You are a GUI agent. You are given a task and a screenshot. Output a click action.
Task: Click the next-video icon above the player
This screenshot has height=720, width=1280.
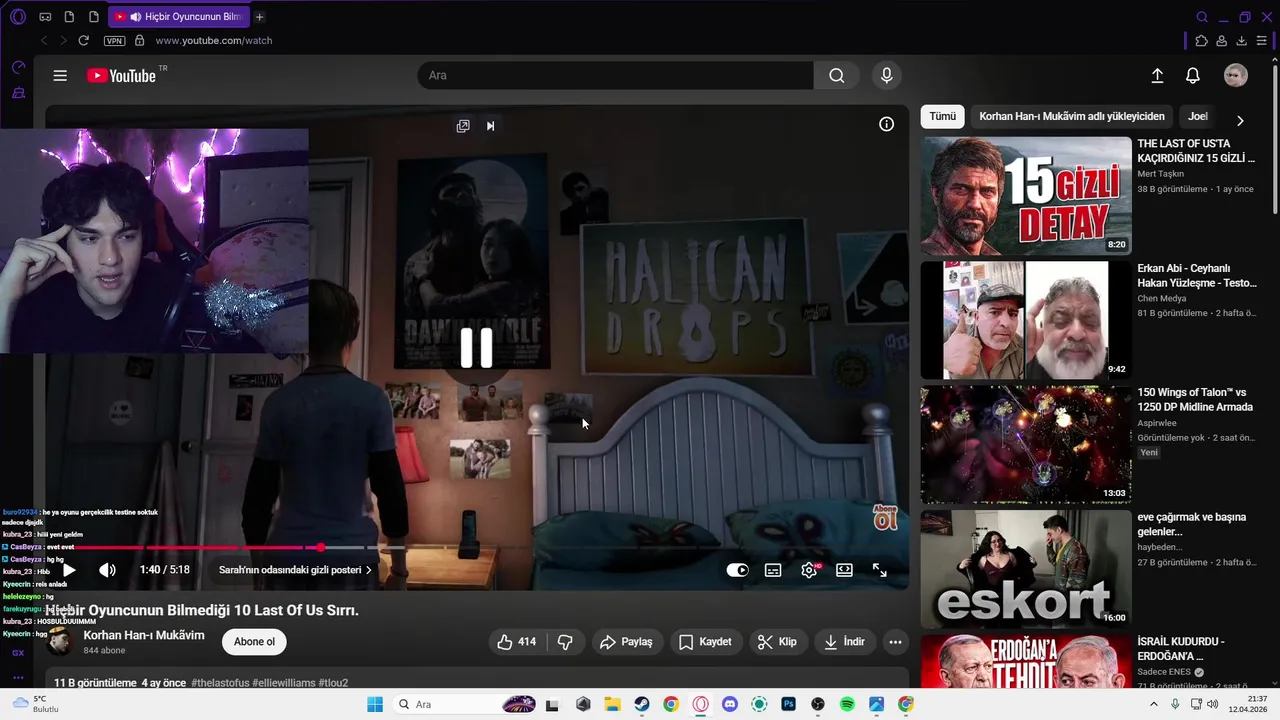pyautogui.click(x=490, y=126)
